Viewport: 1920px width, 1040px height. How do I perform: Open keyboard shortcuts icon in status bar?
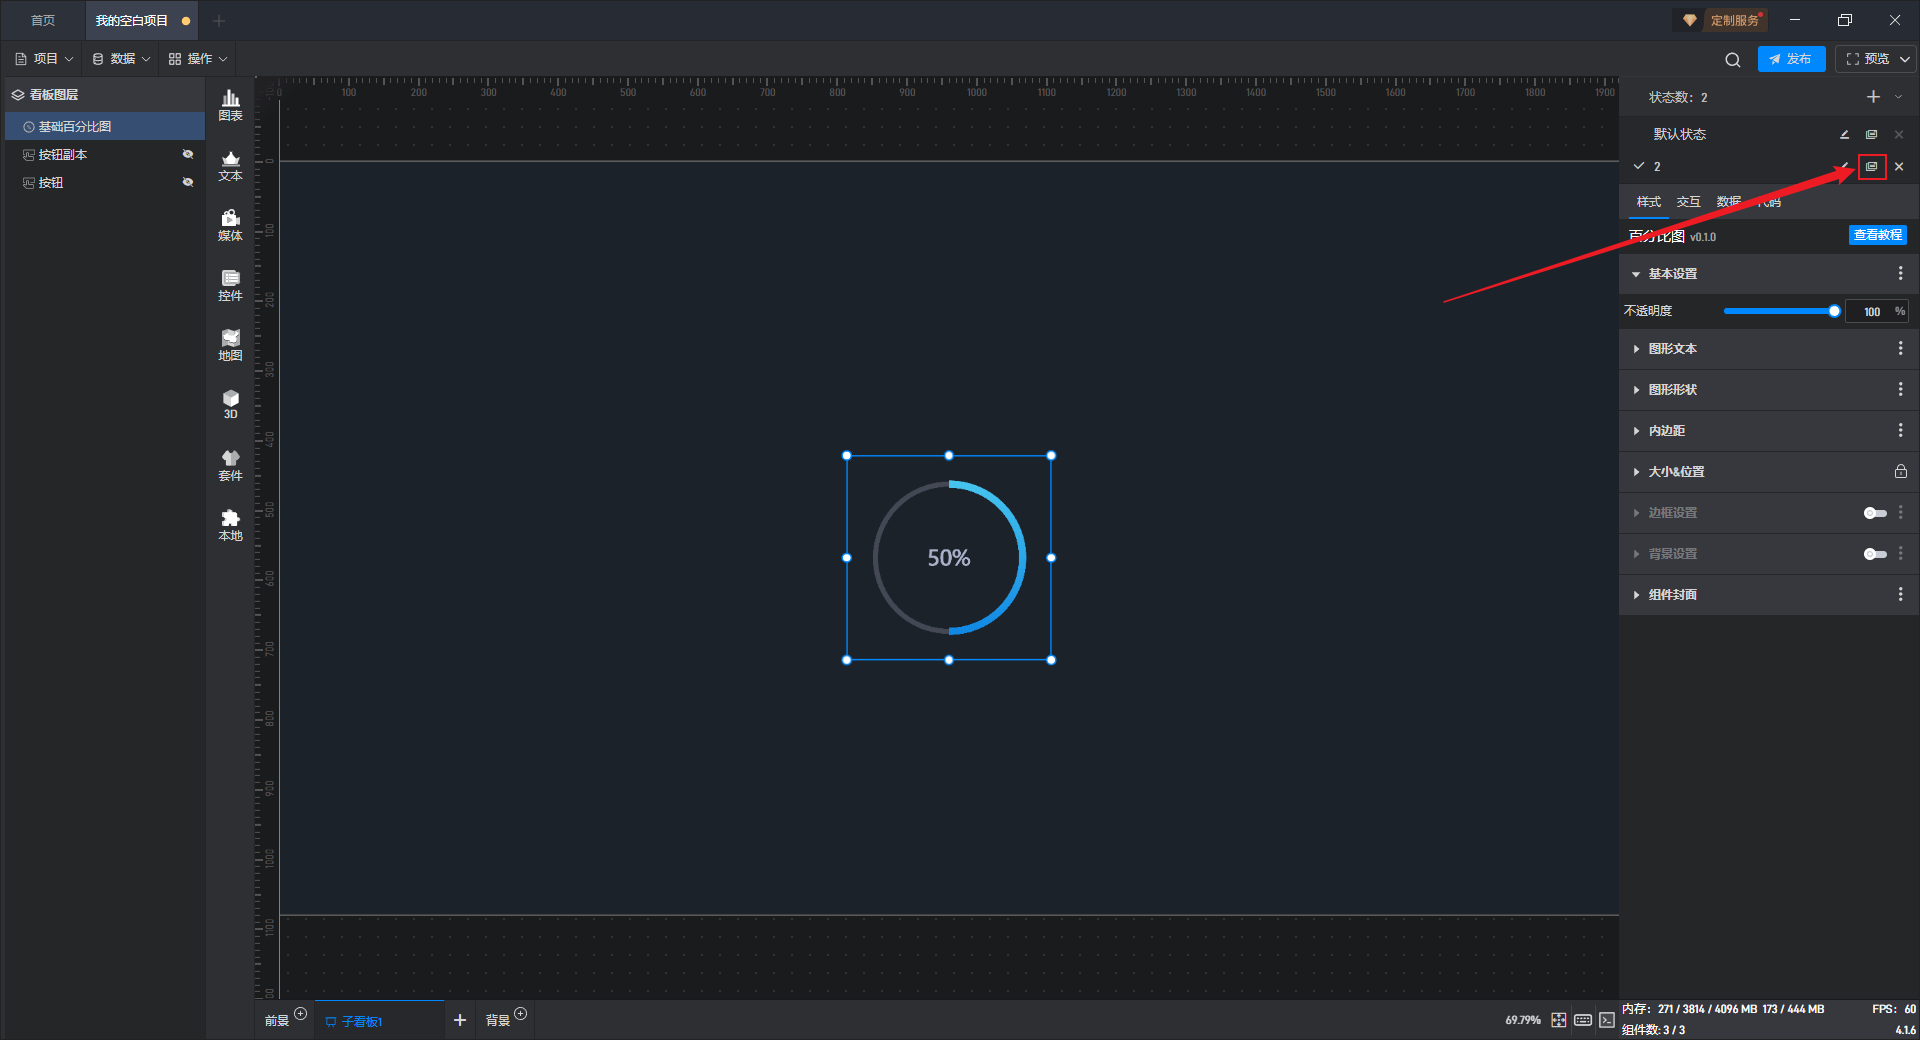[1583, 1020]
